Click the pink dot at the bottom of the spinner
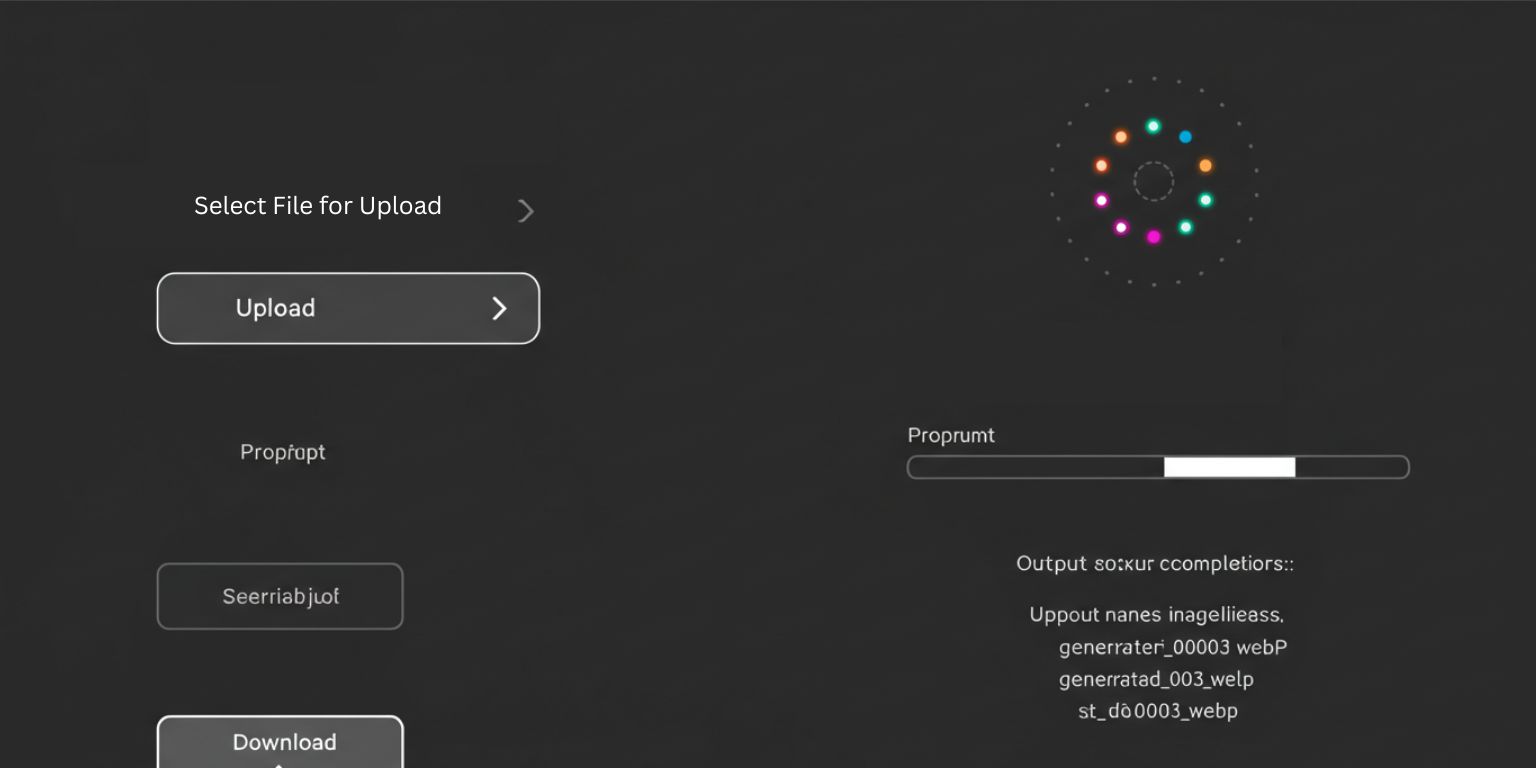1536x768 pixels. coord(1153,237)
